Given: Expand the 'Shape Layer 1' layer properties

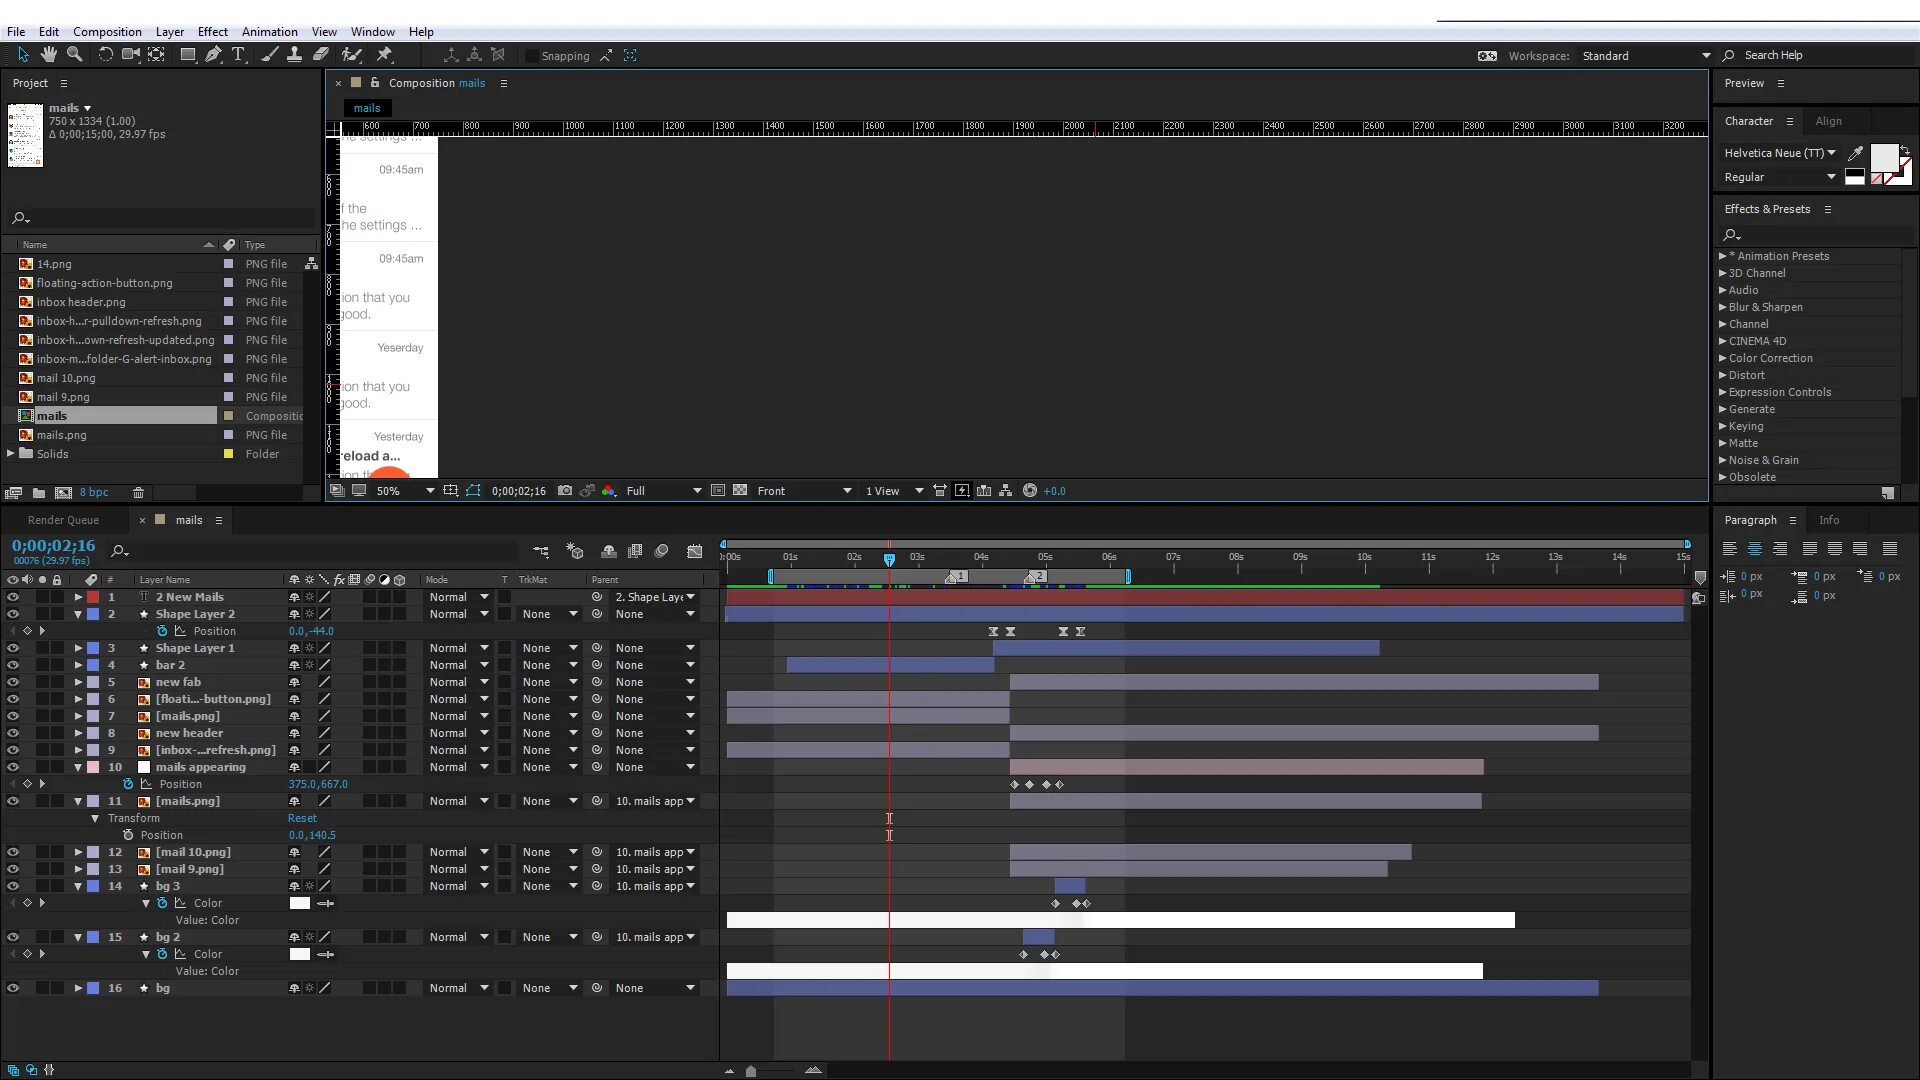Looking at the screenshot, I should pyautogui.click(x=78, y=648).
